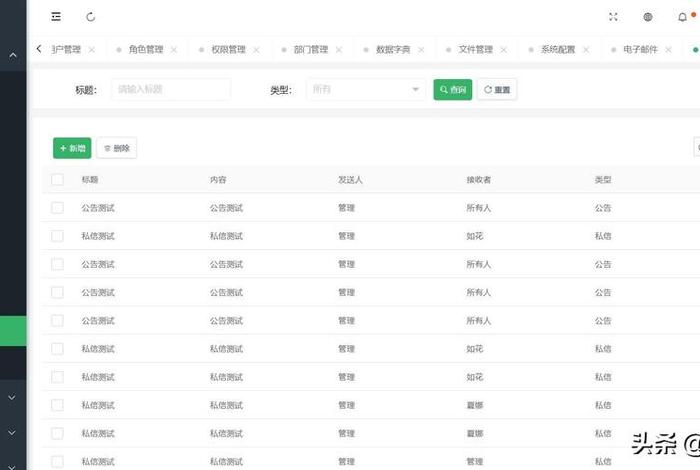Screen dimensions: 700x470
Task: Expand the second collapsed sidebar group chevron
Action: click(12, 432)
